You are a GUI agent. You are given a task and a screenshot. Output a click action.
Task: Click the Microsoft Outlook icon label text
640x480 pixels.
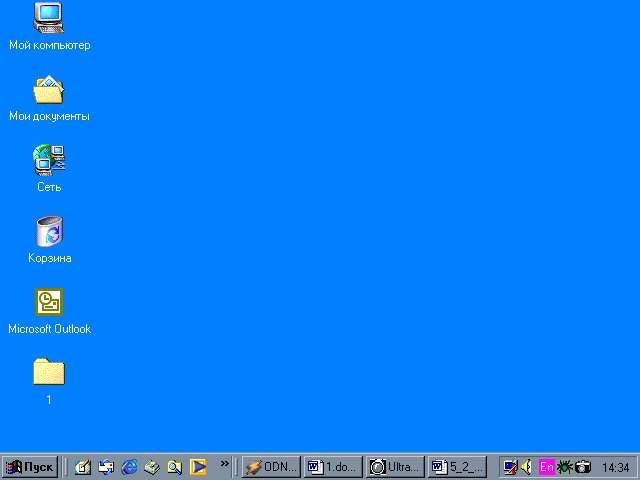(49, 329)
